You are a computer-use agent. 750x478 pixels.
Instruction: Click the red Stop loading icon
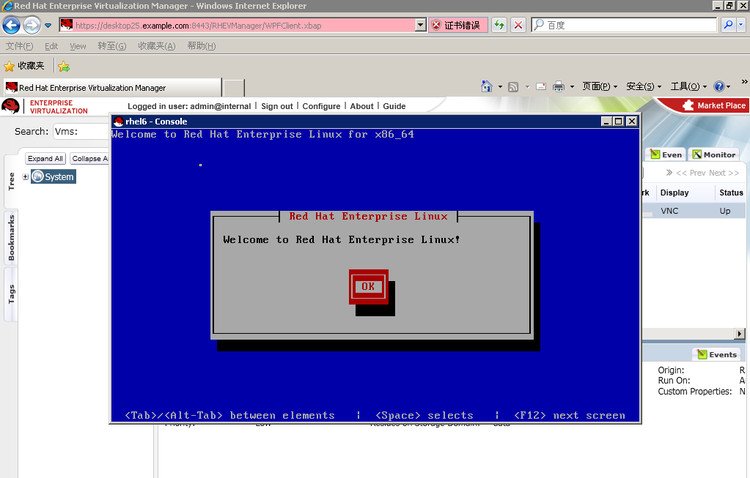click(x=518, y=25)
